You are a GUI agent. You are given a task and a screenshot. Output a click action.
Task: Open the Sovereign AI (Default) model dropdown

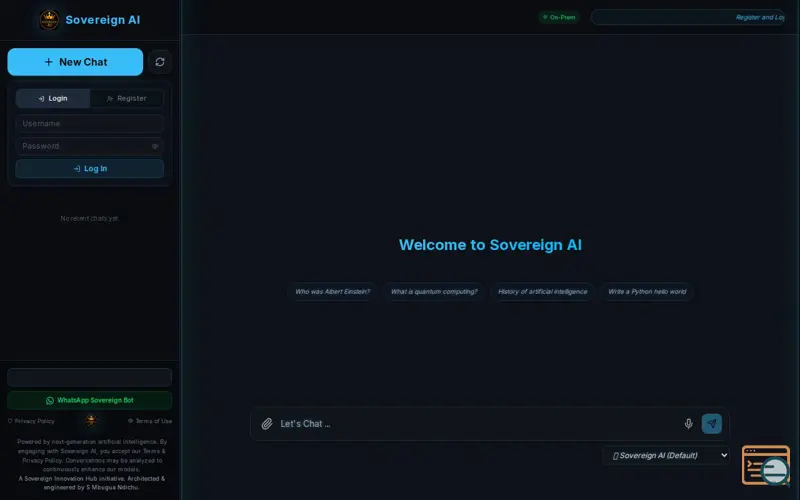click(x=666, y=456)
